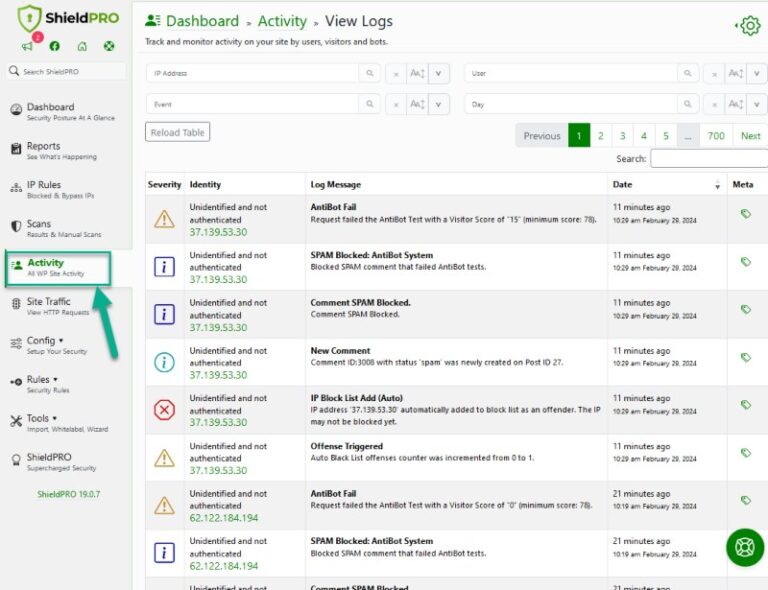
Task: Expand the IP Address filter dropdown arrow
Action: (x=440, y=74)
